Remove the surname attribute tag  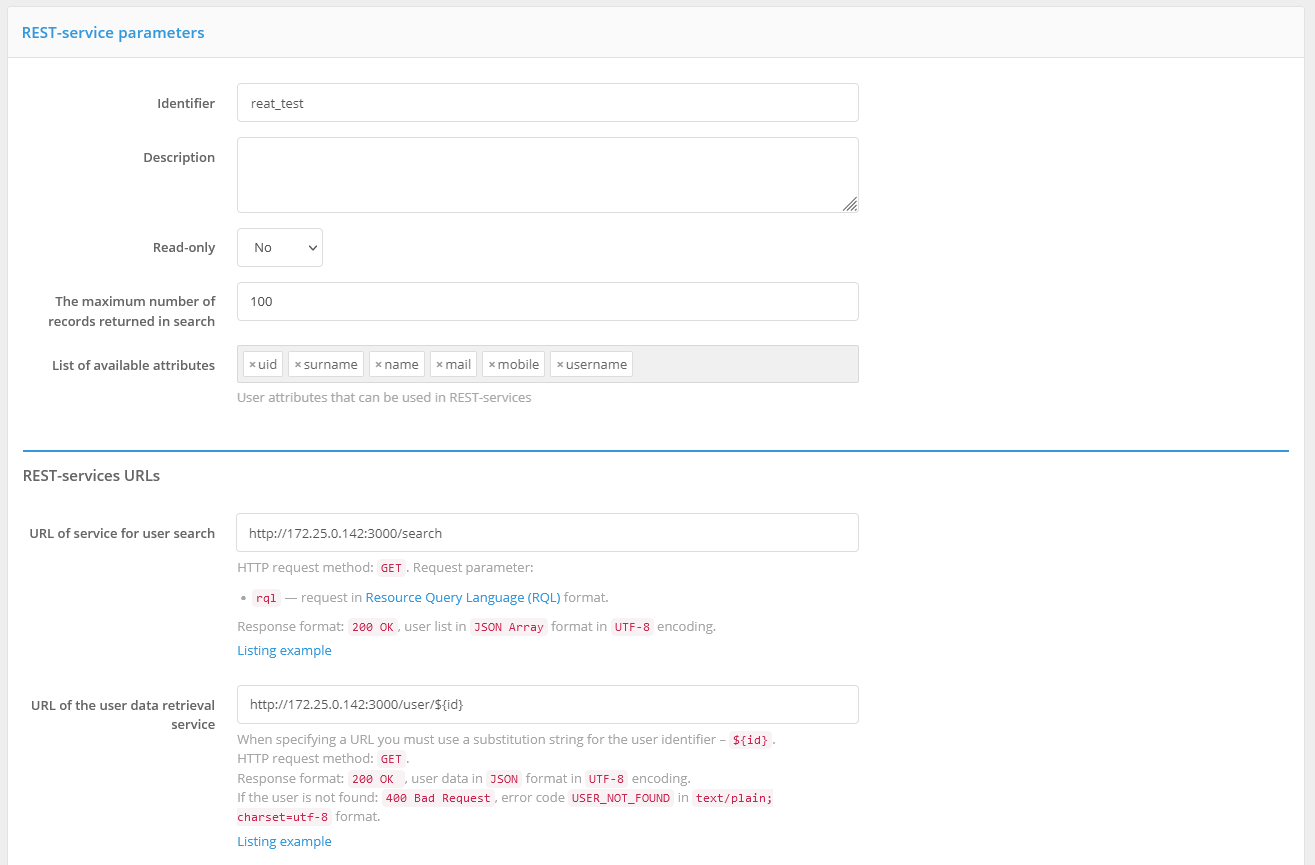point(297,365)
